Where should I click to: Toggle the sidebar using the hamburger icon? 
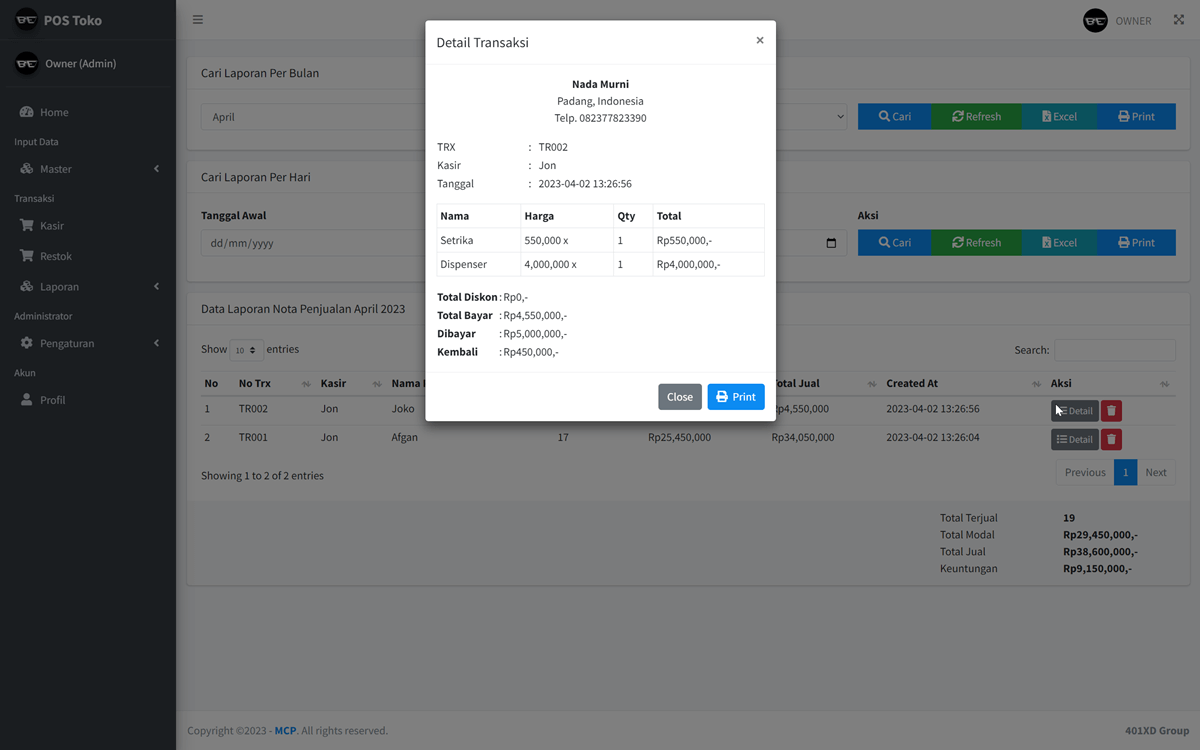[x=197, y=19]
